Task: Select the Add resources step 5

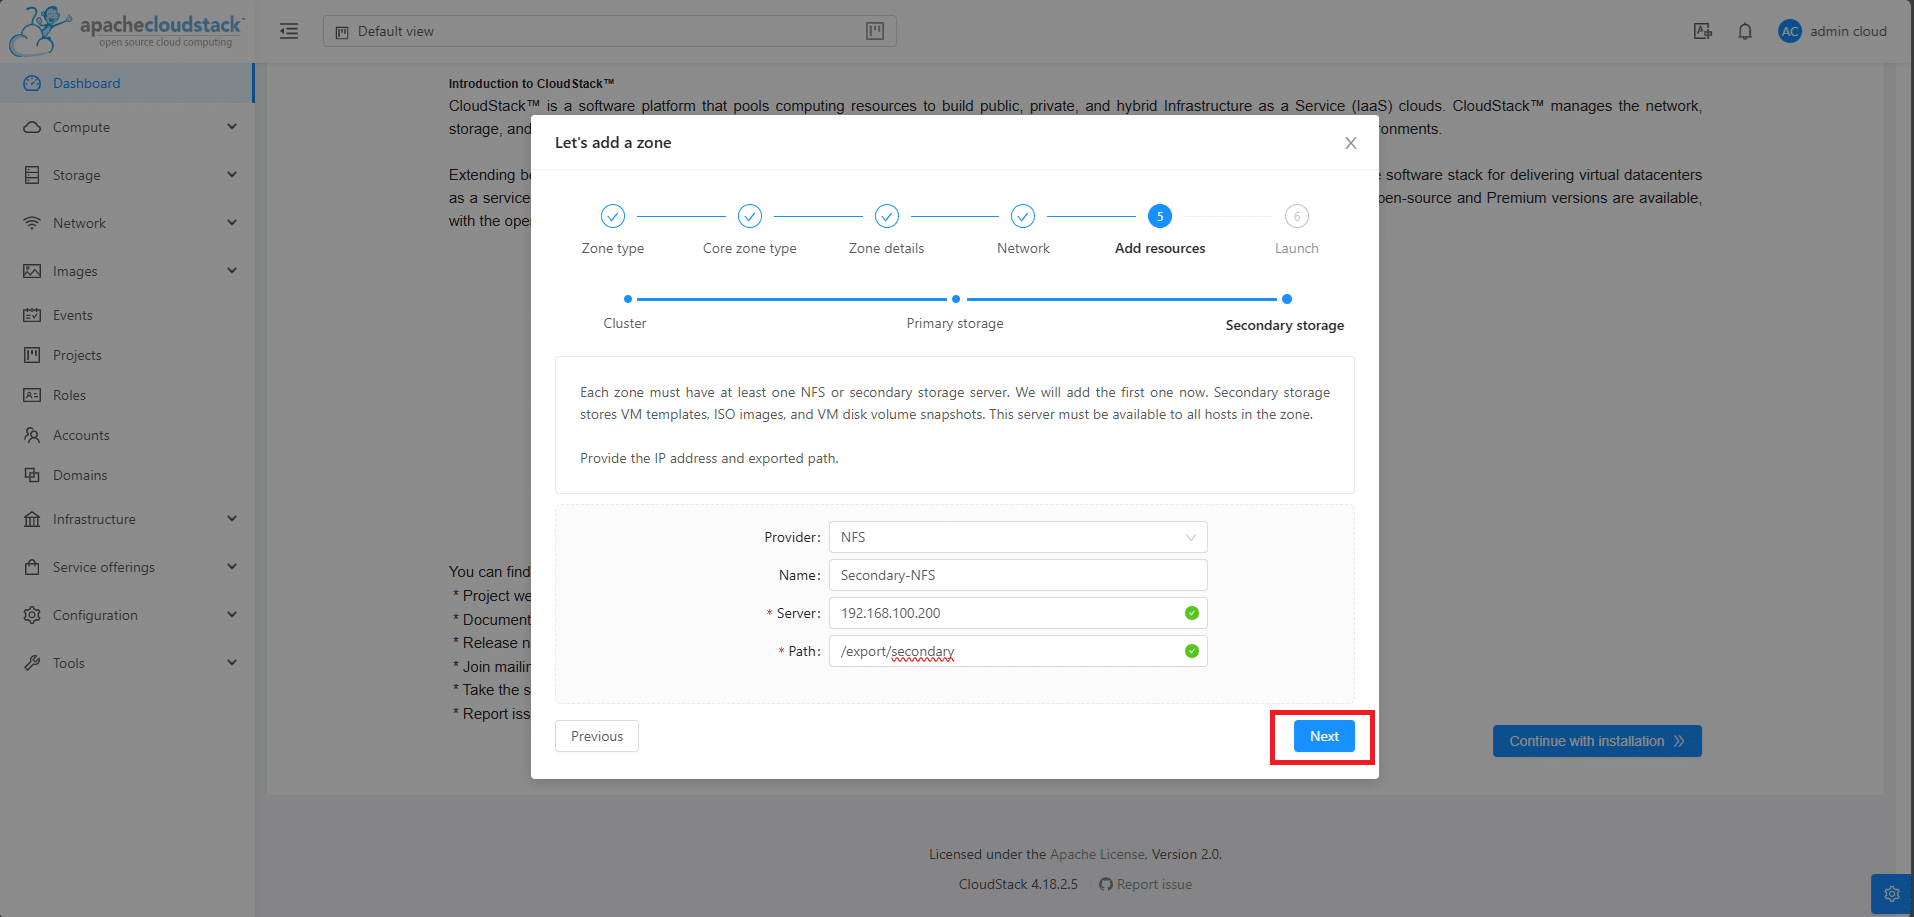Action: pyautogui.click(x=1160, y=230)
